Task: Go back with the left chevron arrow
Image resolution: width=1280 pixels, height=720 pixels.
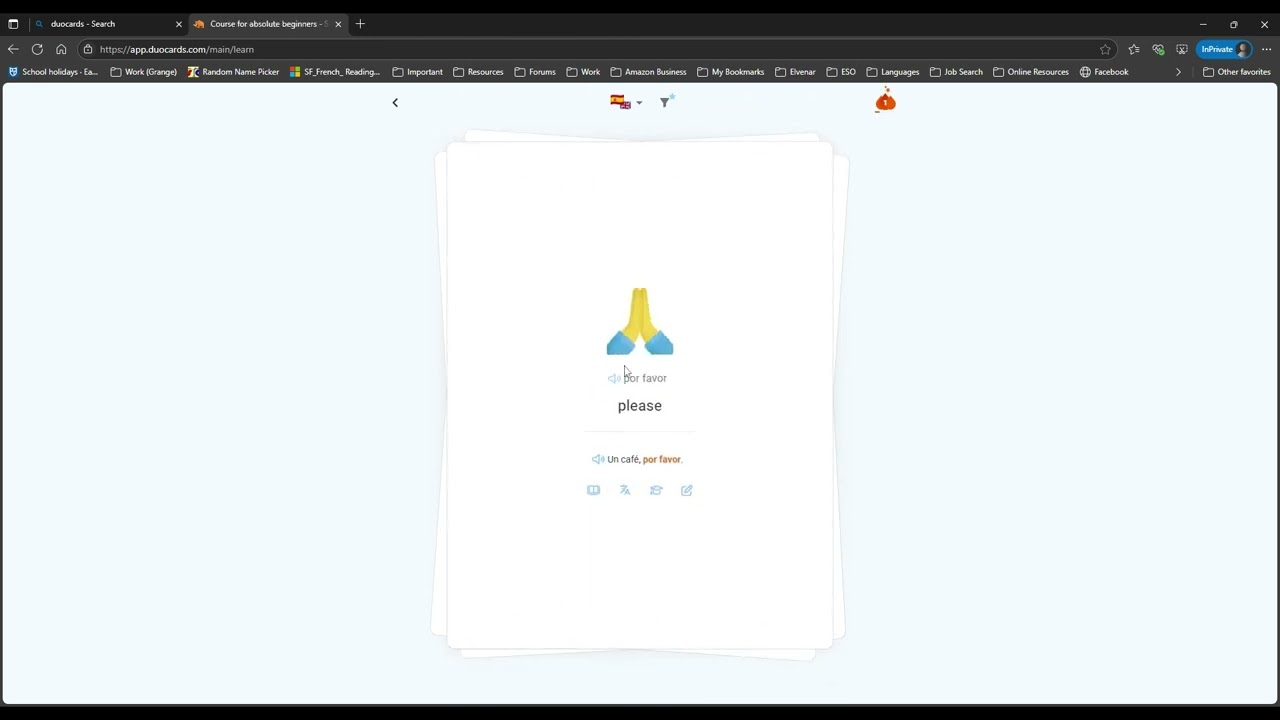Action: (x=395, y=102)
